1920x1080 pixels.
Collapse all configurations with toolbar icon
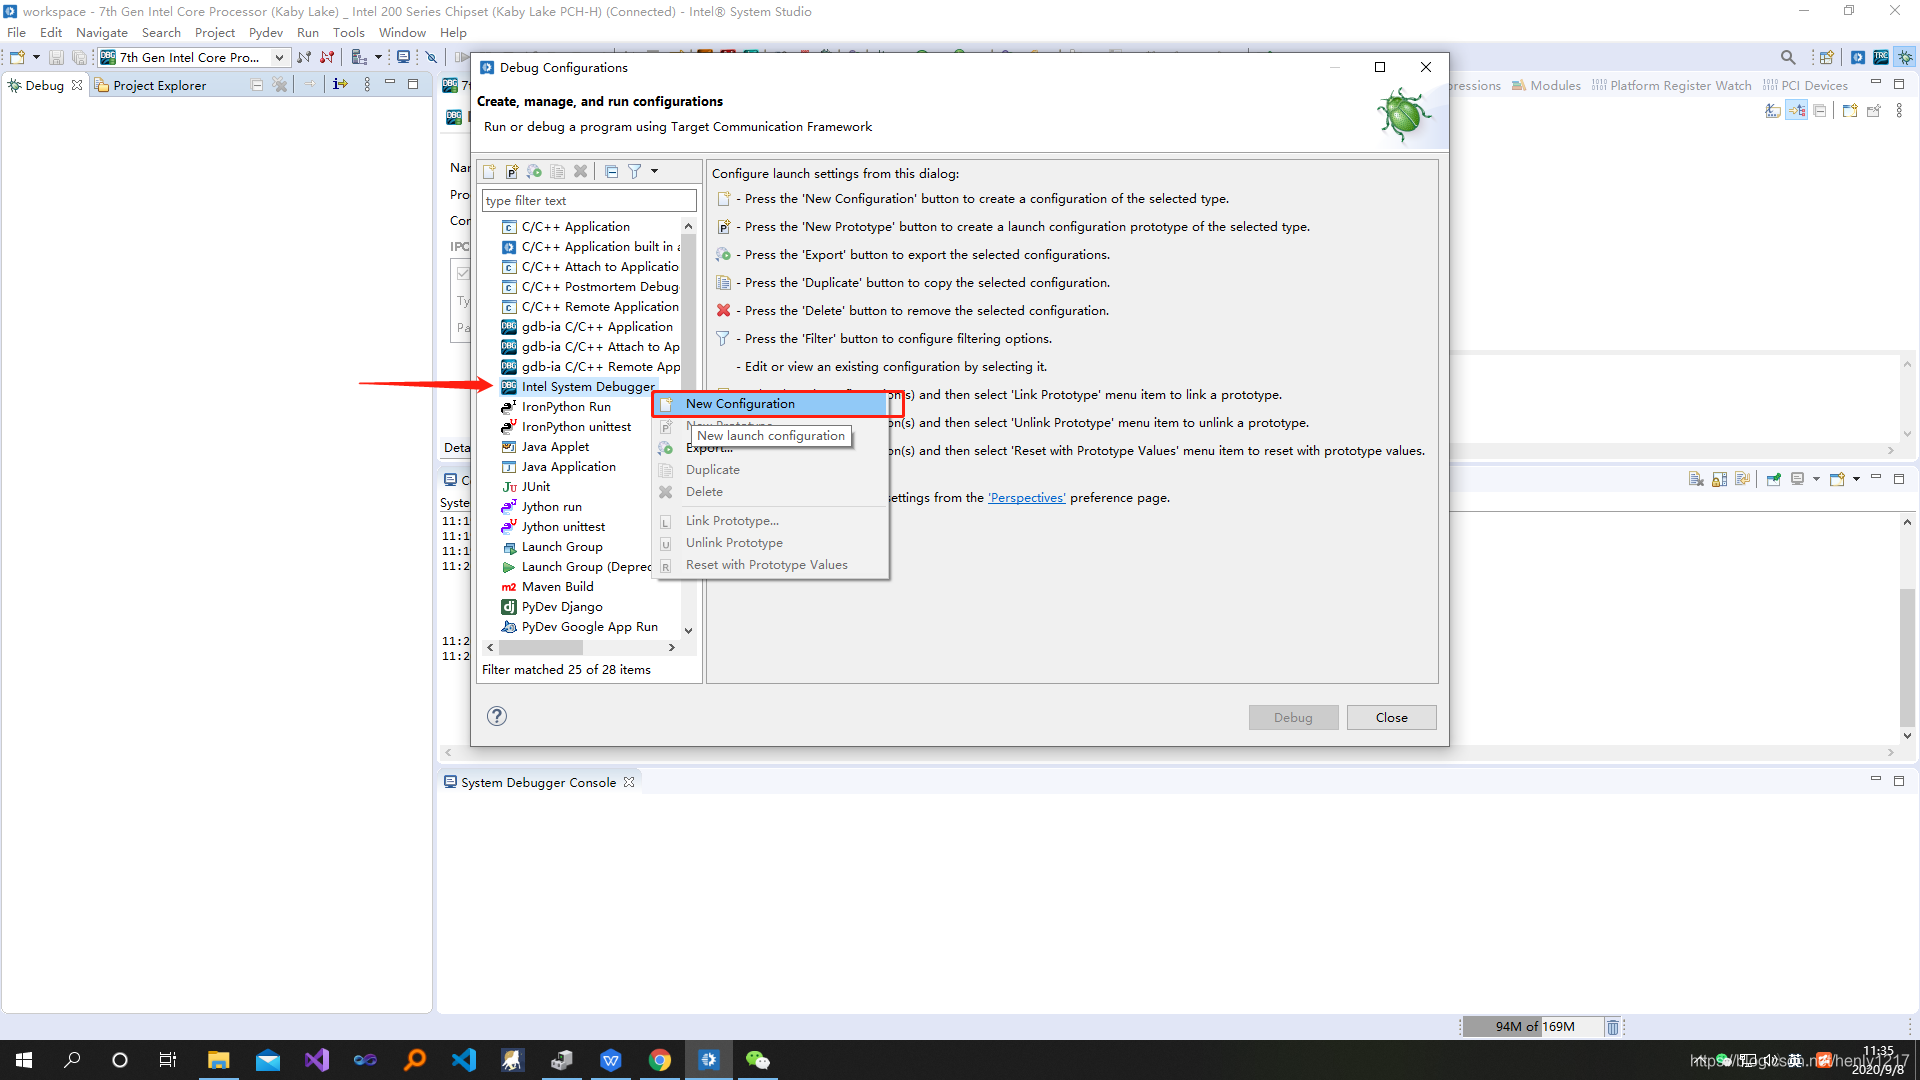point(611,172)
